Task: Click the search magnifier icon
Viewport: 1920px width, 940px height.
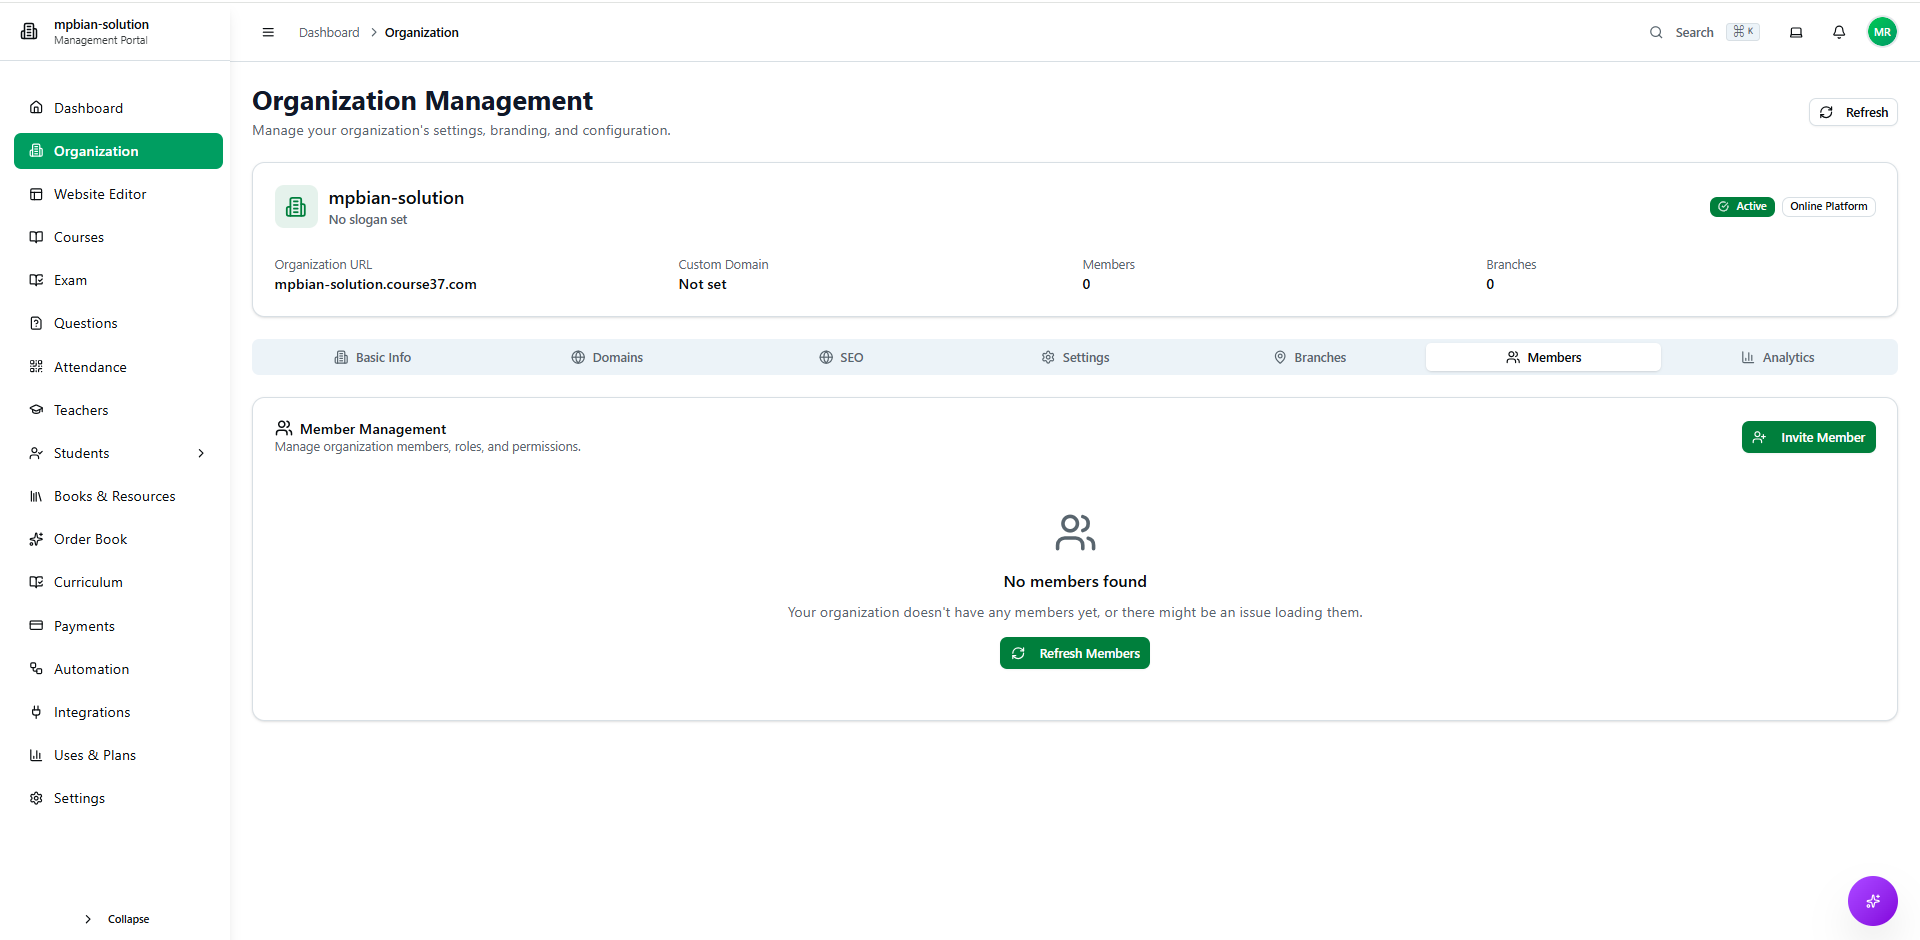Action: 1656,32
